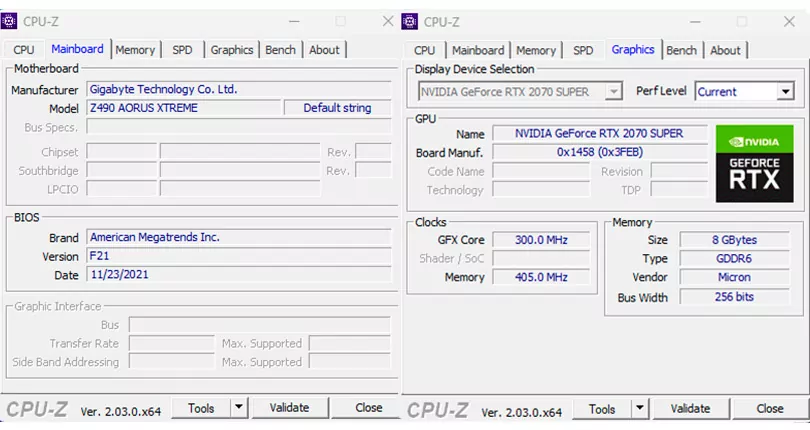Click the CPU-Z icon in left window title bar
The image size is (810, 430).
coord(10,21)
